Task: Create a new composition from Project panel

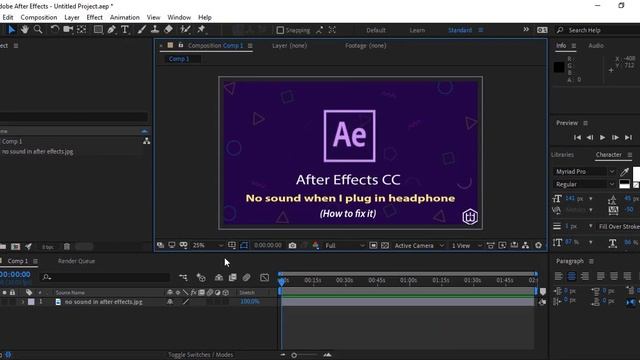Action: click(x=16, y=247)
